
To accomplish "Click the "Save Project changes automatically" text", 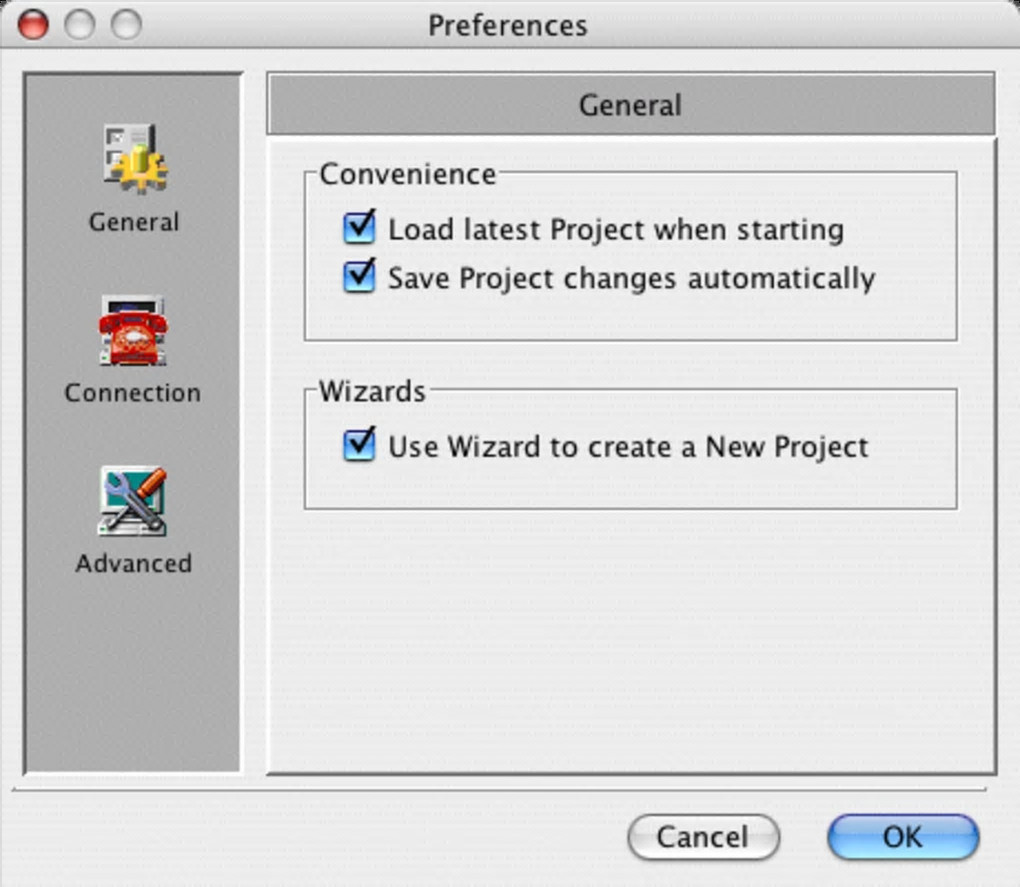I will (x=631, y=278).
